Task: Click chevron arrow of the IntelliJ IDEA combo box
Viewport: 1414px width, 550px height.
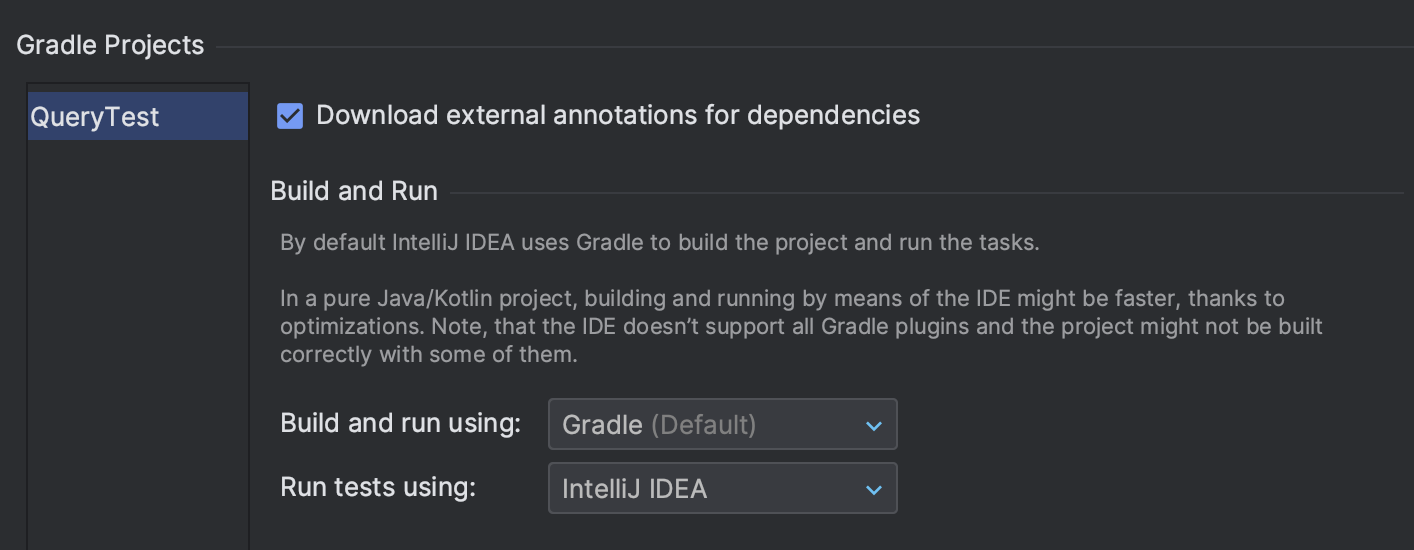Action: coord(873,490)
